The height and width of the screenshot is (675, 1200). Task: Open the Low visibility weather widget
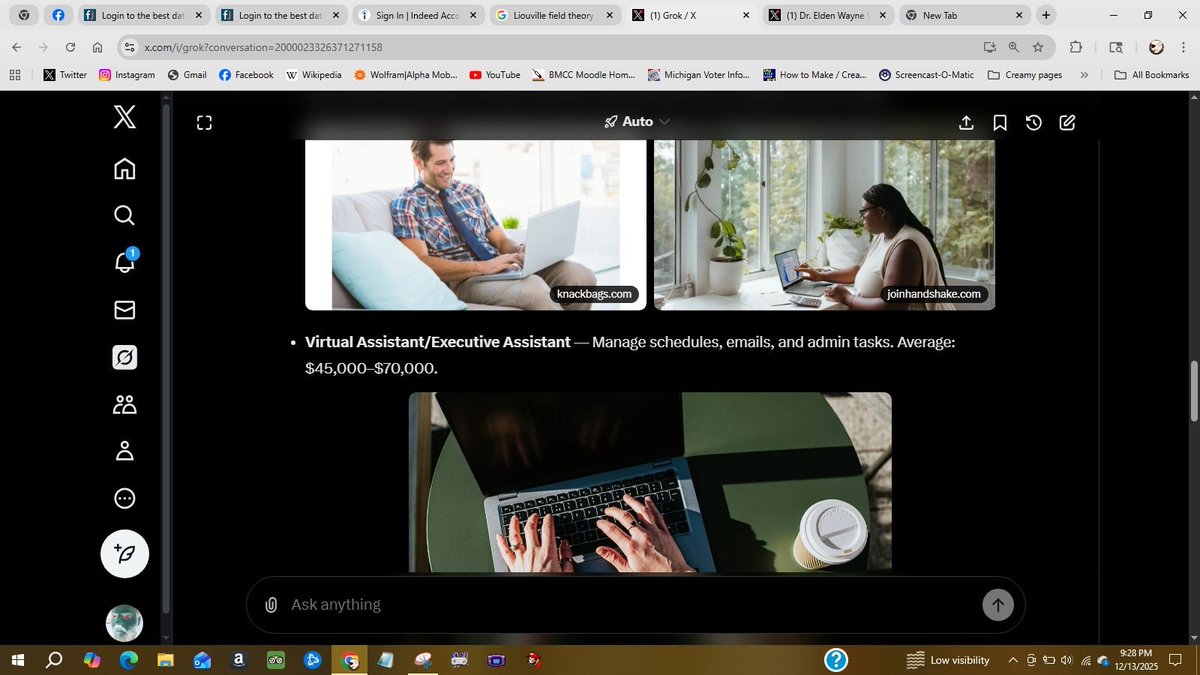tap(947, 660)
